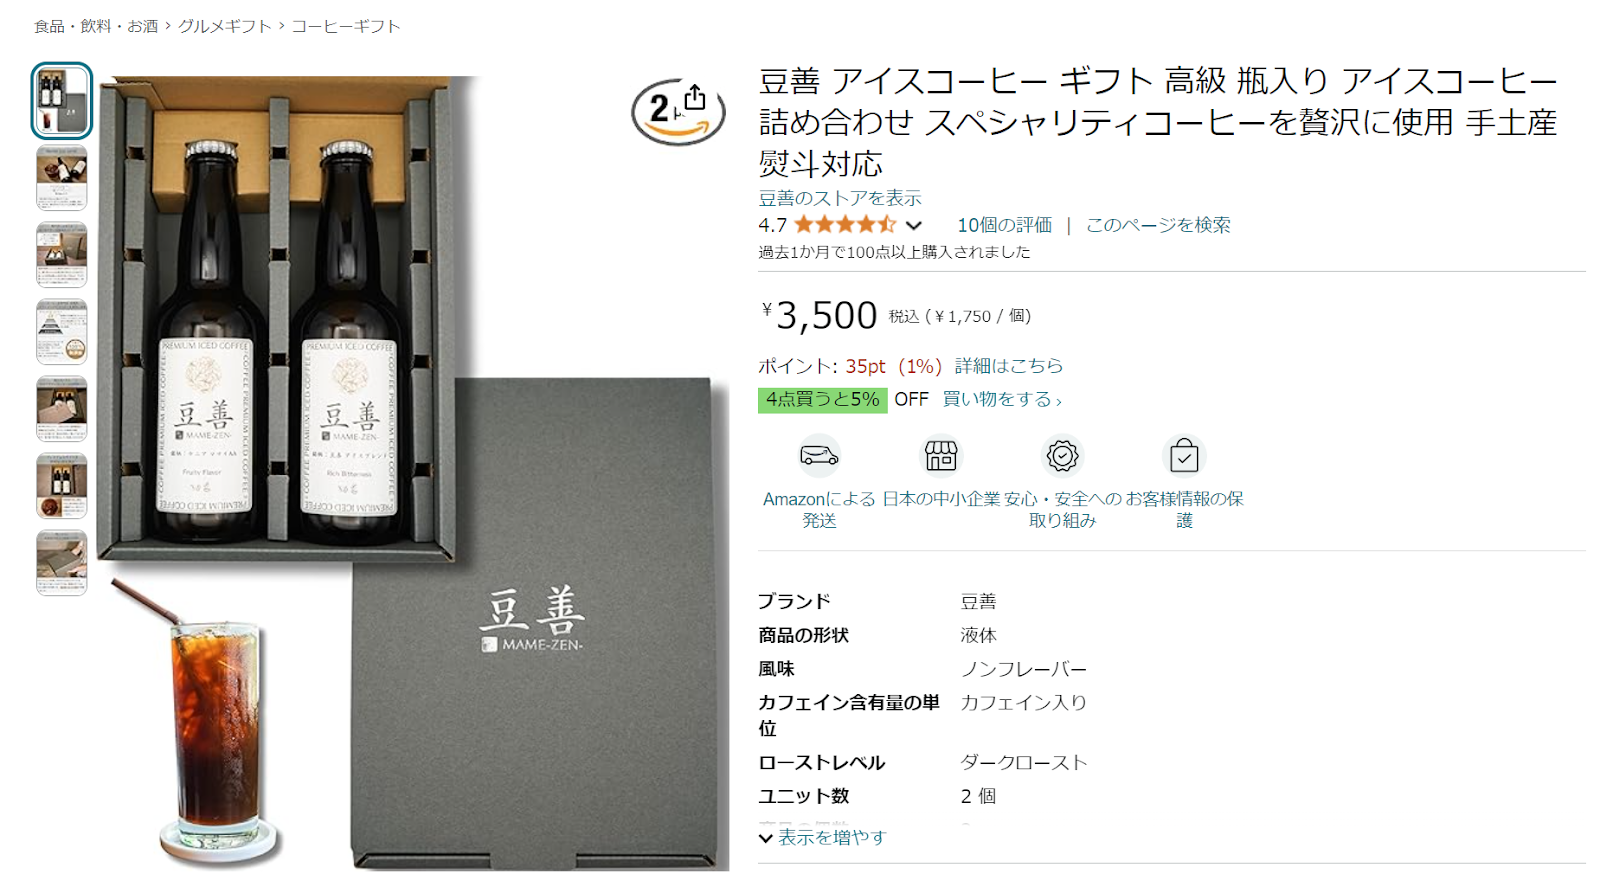Click the Japanese small business storefront icon
This screenshot has width=1600, height=874.
[941, 456]
